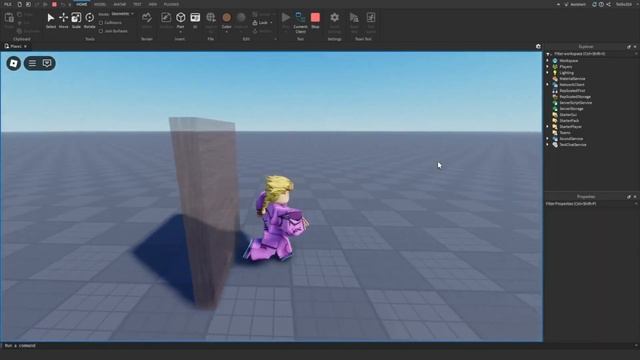Choose the Select tool
The width and height of the screenshot is (640, 360).
pos(51,20)
